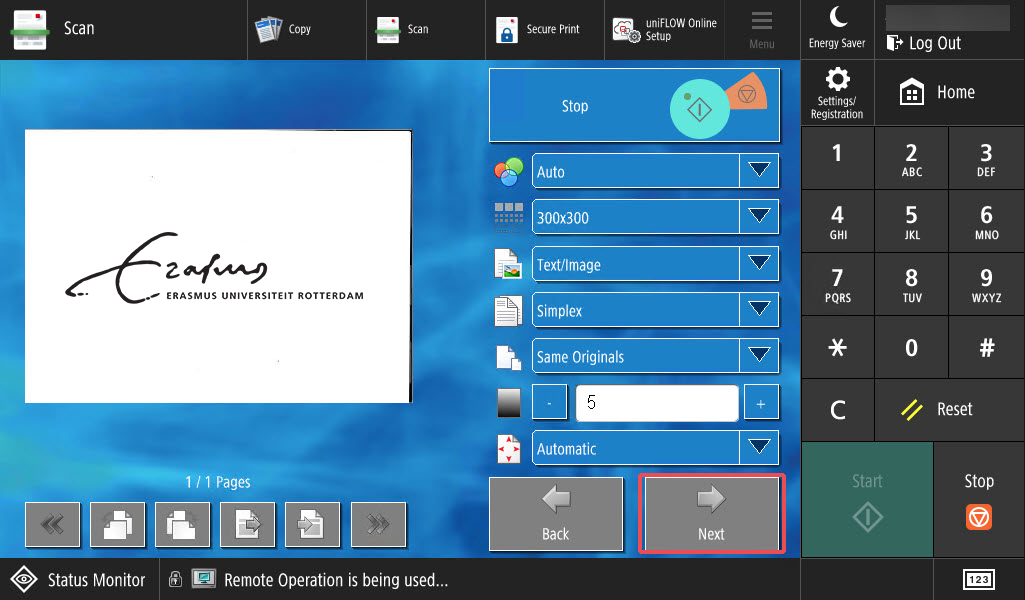Open the 300x300 resolution dropdown
The height and width of the screenshot is (600, 1025).
pos(656,217)
